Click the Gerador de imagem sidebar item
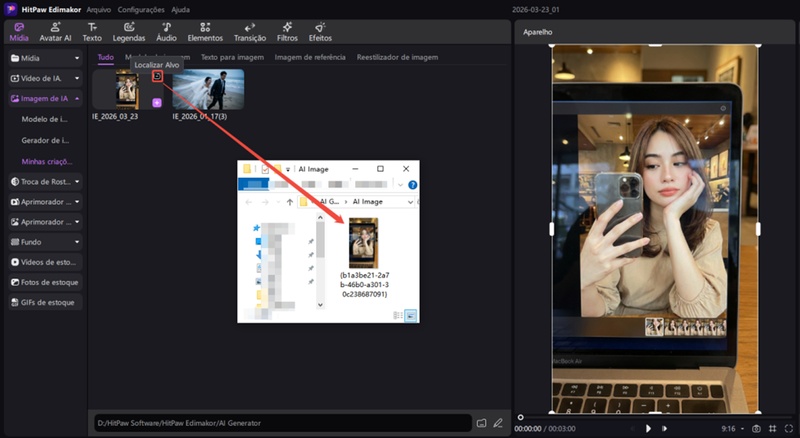The image size is (800, 438). point(45,140)
